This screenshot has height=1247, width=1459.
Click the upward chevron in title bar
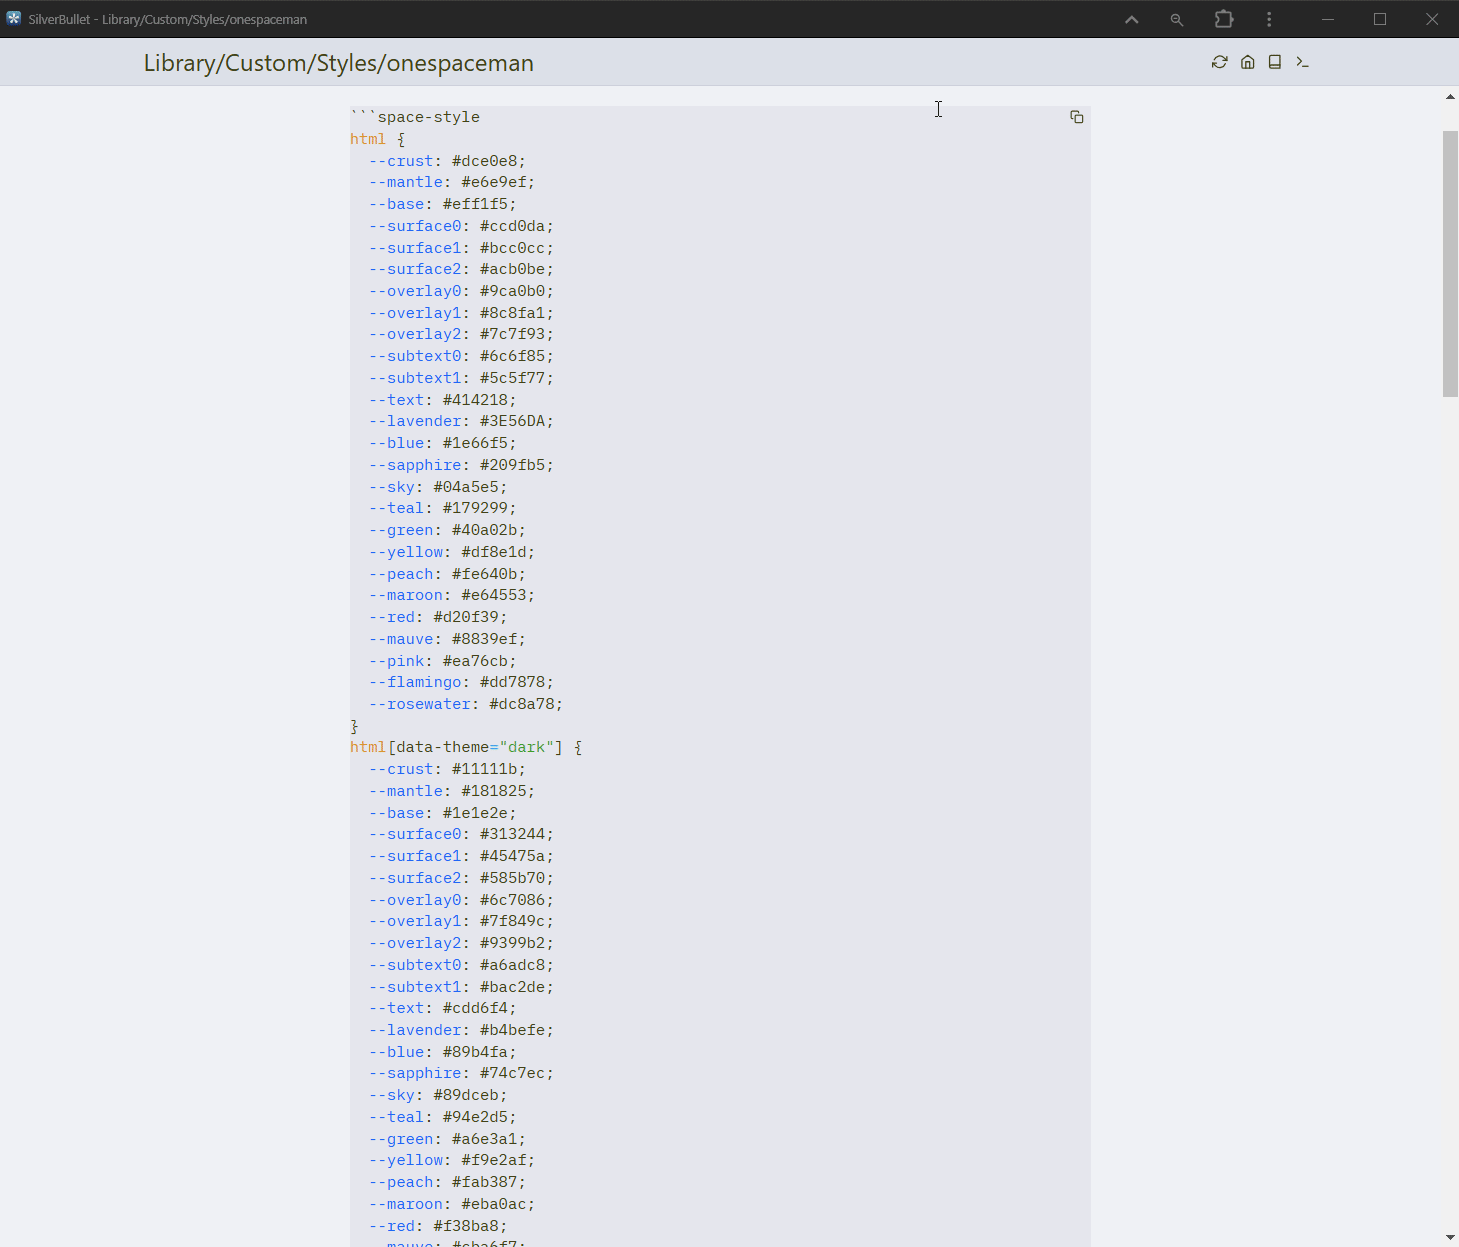pyautogui.click(x=1131, y=19)
